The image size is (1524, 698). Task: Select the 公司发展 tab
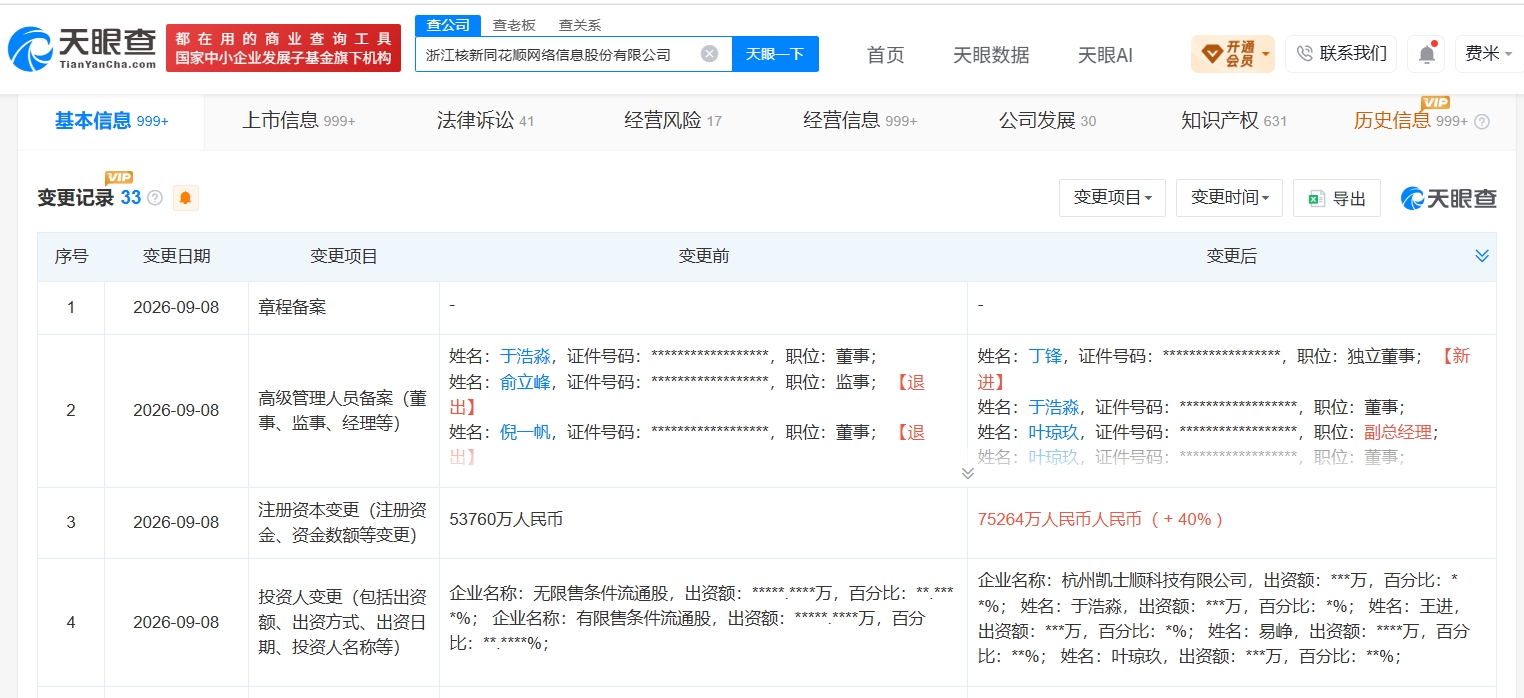(1047, 121)
